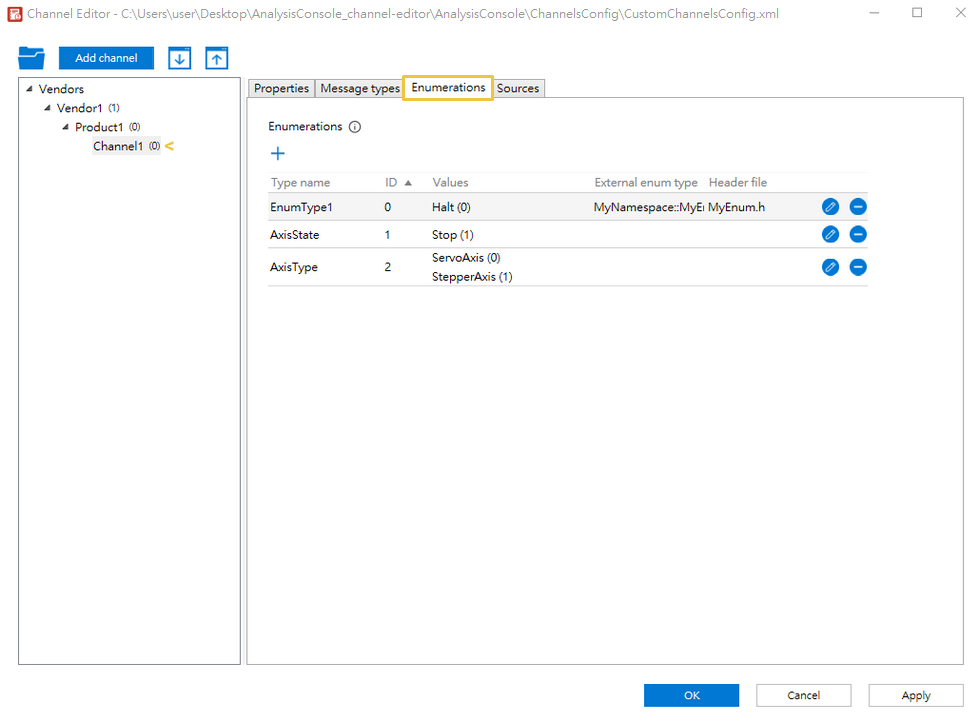
Task: Click the Apply button
Action: pyautogui.click(x=915, y=695)
